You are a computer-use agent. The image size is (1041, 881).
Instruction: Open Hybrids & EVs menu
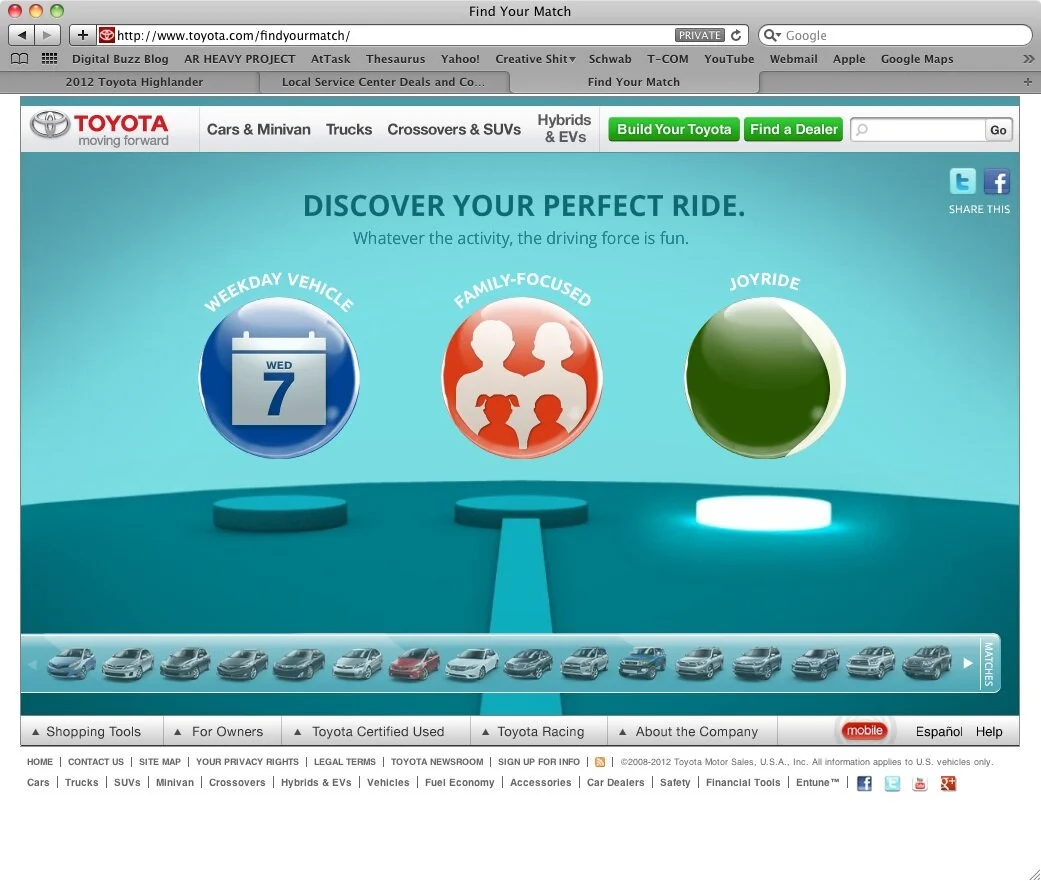(x=564, y=128)
